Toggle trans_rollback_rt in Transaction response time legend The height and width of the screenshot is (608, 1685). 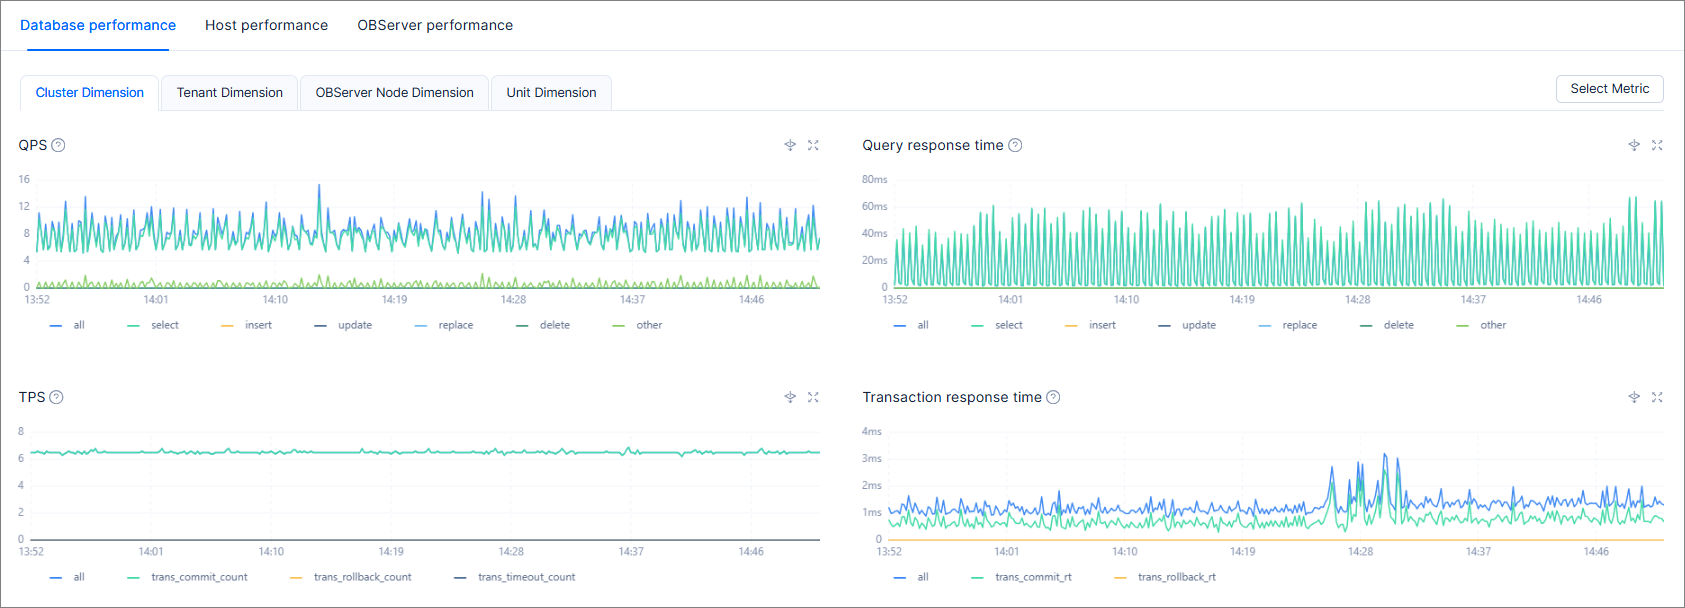[x=1176, y=577]
